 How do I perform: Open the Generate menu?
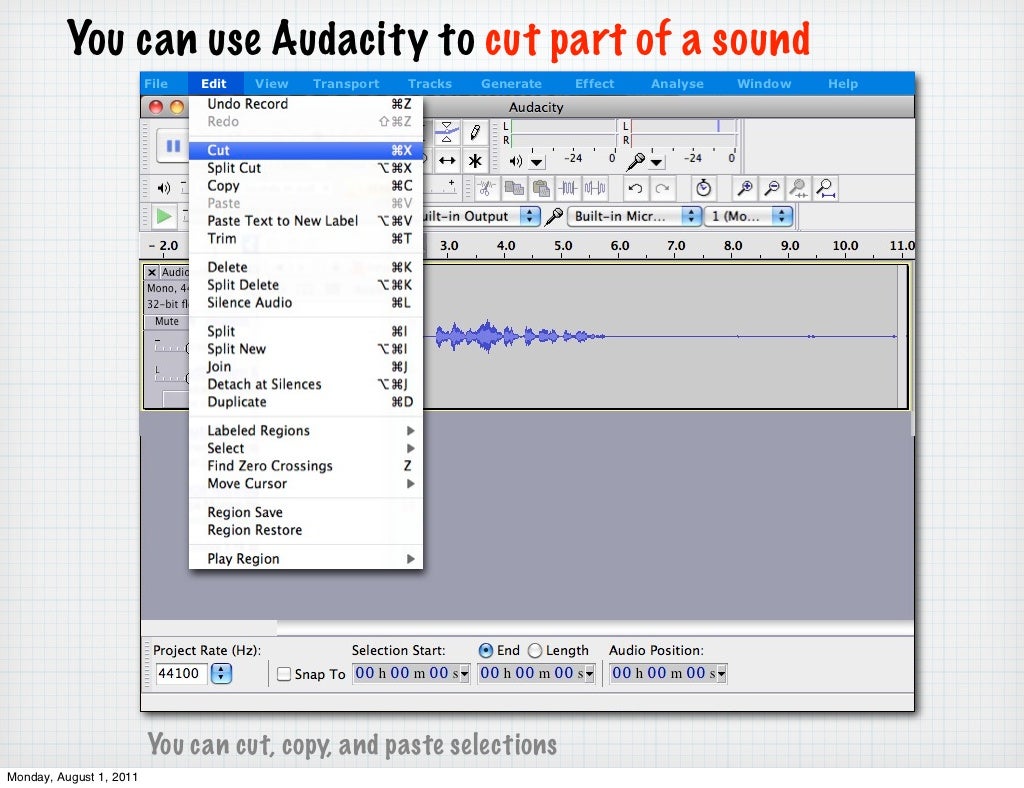pyautogui.click(x=511, y=84)
